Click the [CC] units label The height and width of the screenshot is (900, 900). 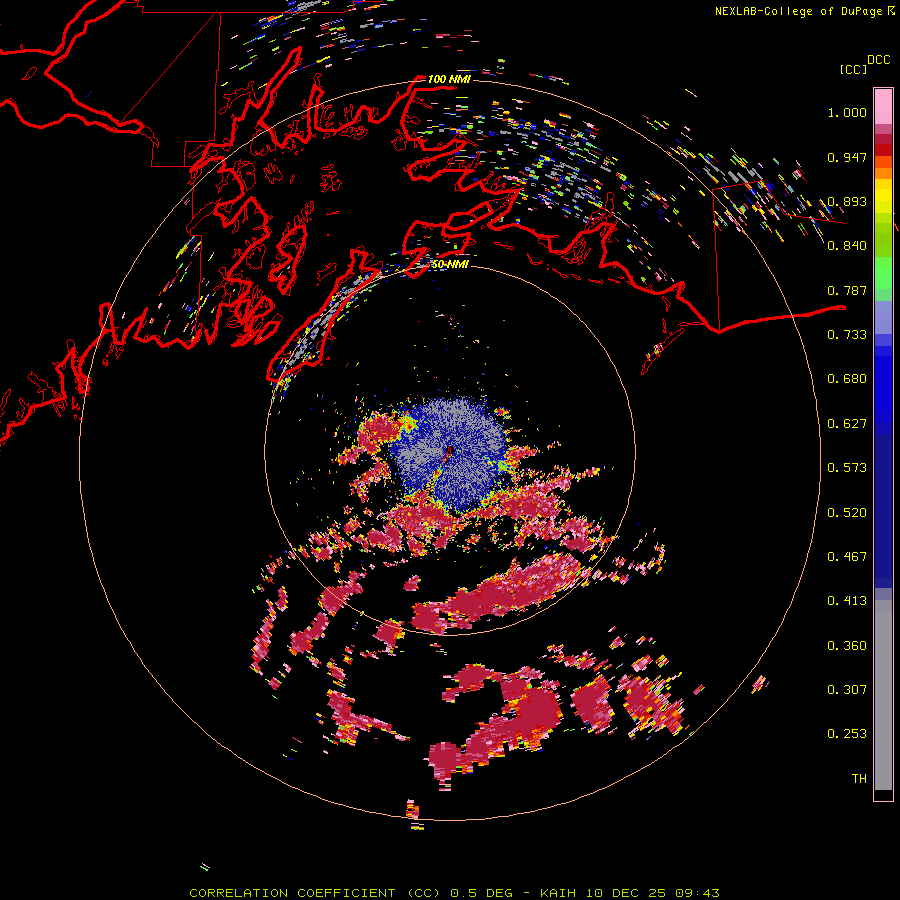click(853, 69)
